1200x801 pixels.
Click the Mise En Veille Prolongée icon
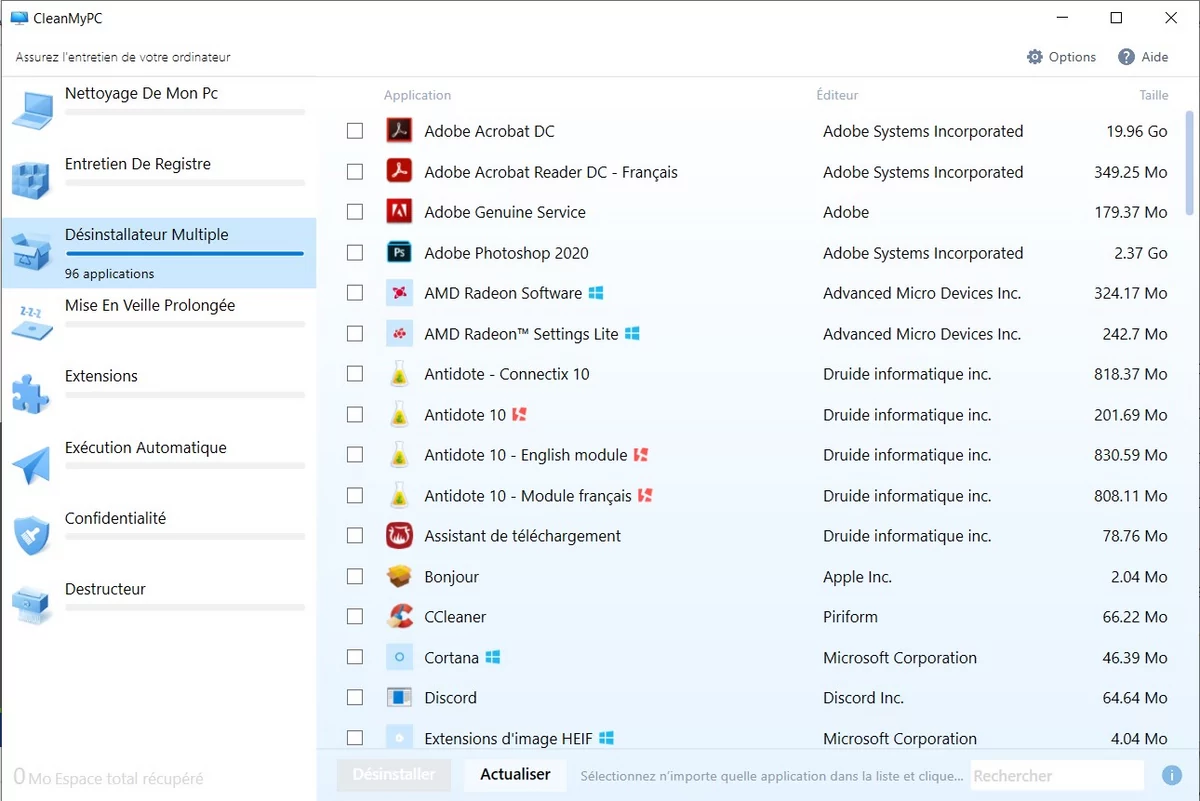31,322
